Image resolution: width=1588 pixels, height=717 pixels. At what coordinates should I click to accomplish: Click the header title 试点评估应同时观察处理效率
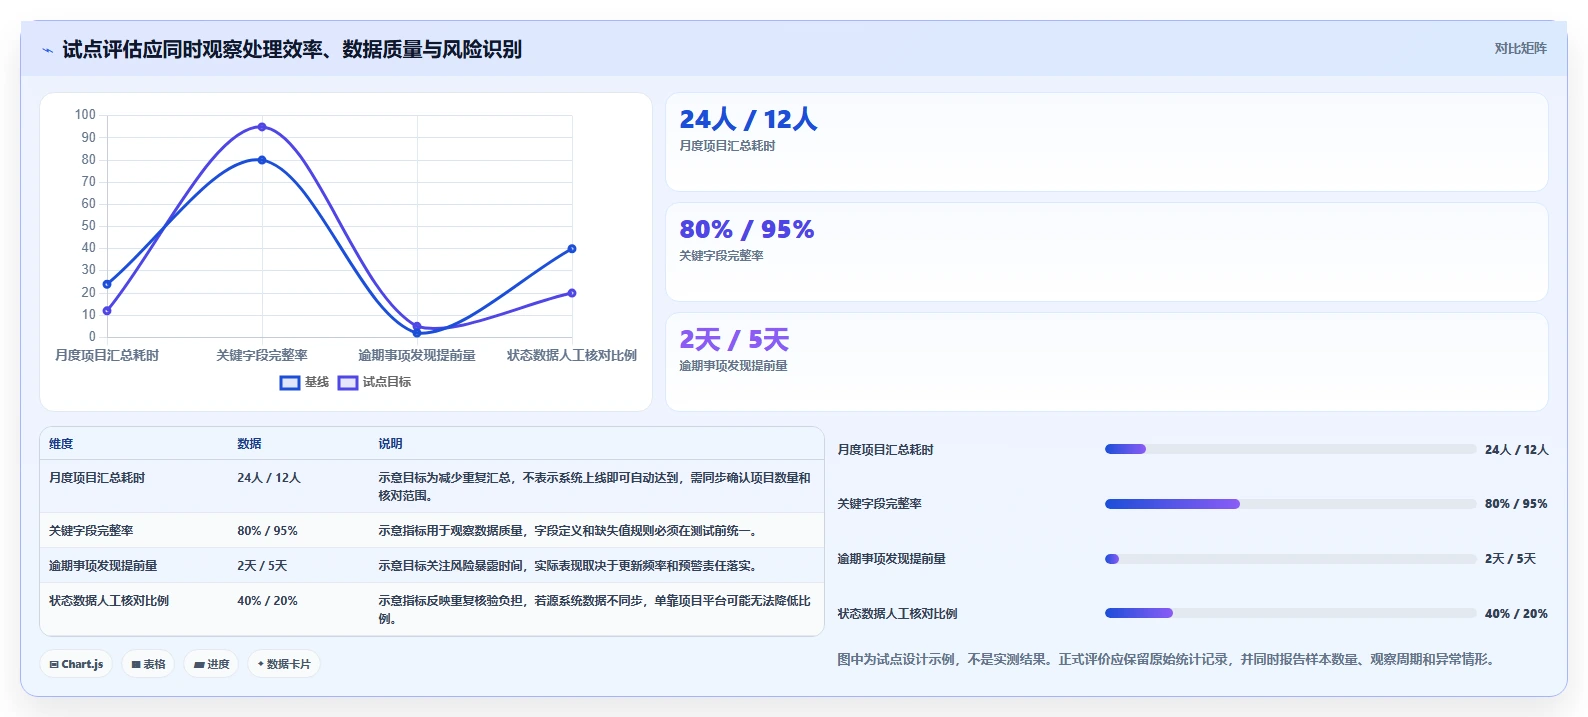pos(292,50)
